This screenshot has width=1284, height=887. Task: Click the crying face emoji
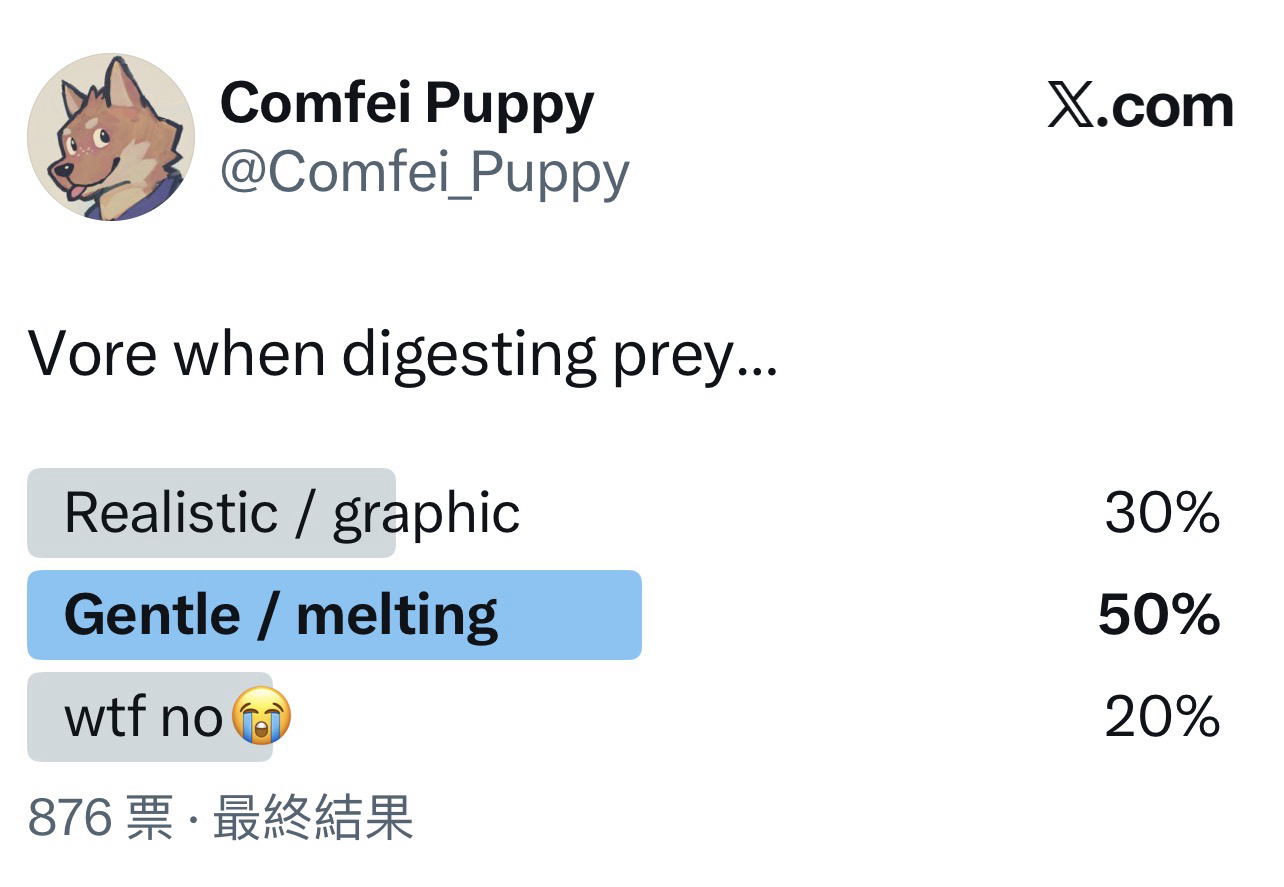click(x=262, y=717)
